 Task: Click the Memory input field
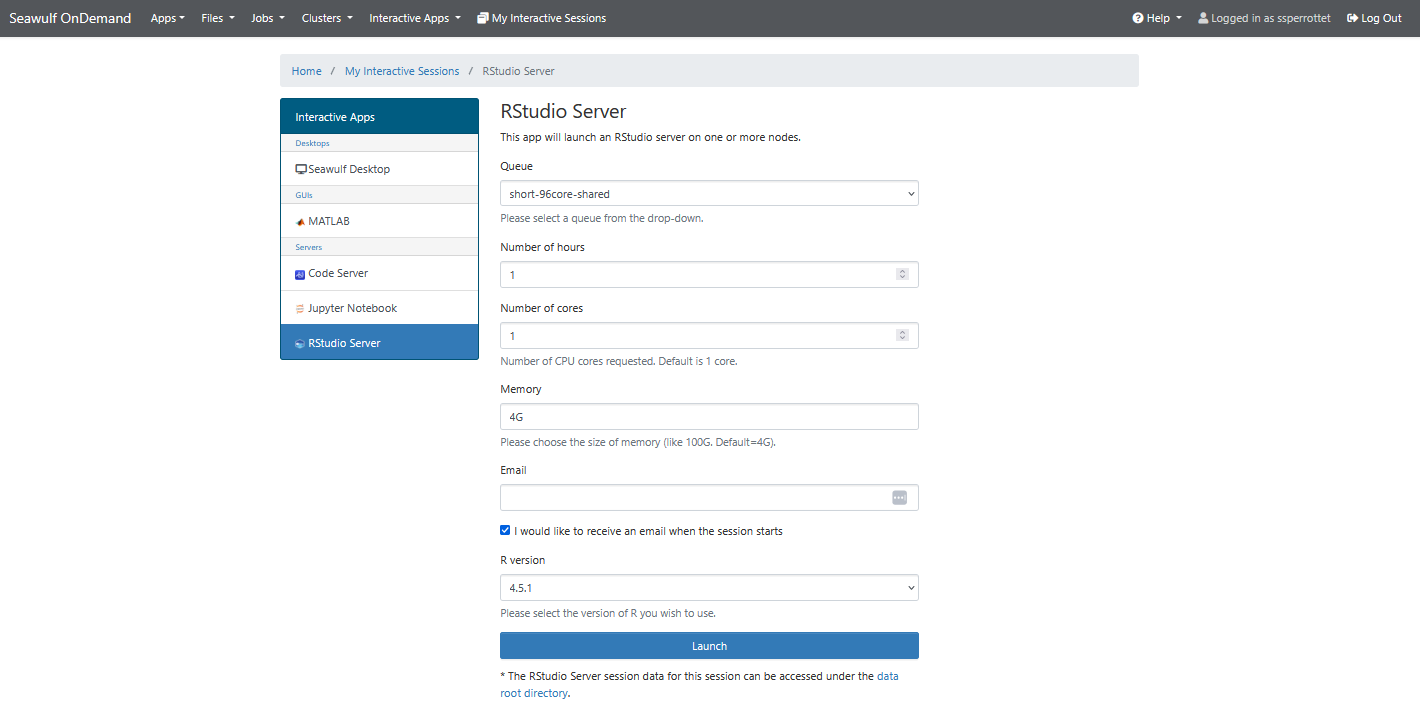[708, 416]
